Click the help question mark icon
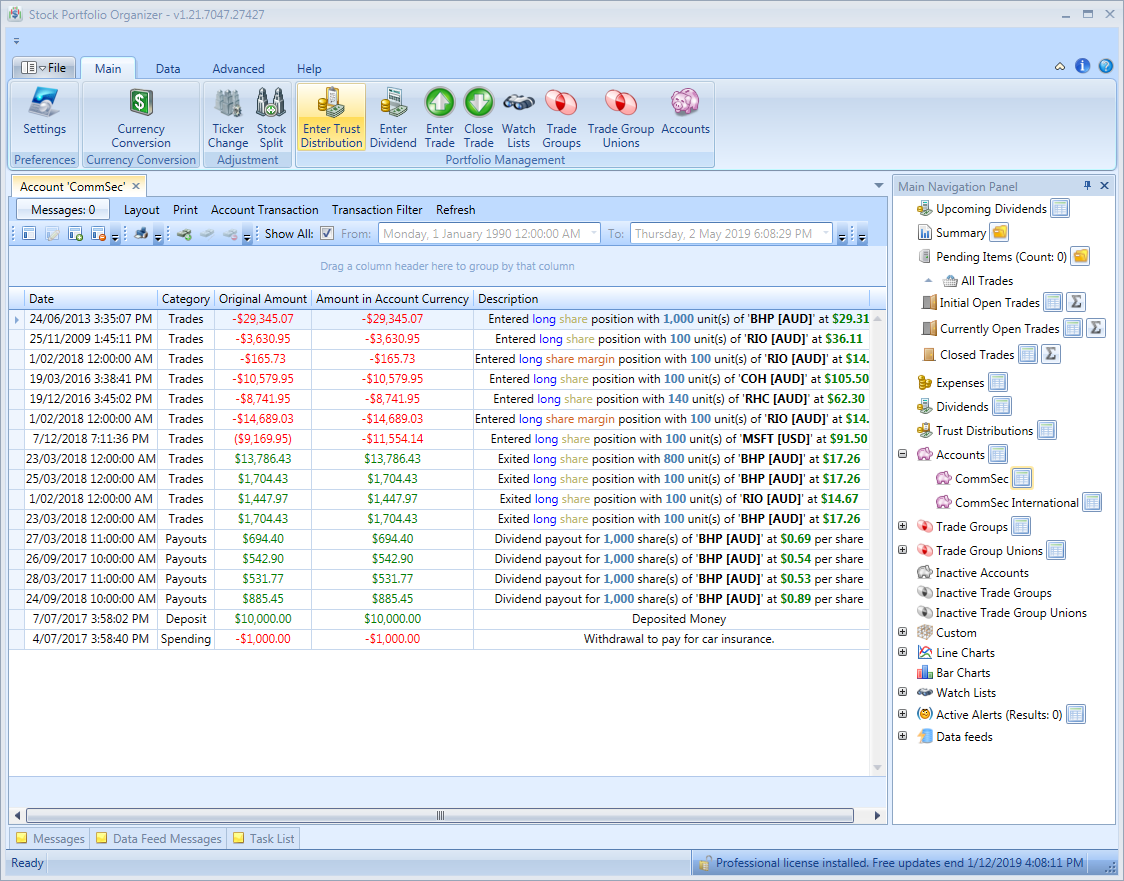Image resolution: width=1124 pixels, height=881 pixels. [1106, 66]
